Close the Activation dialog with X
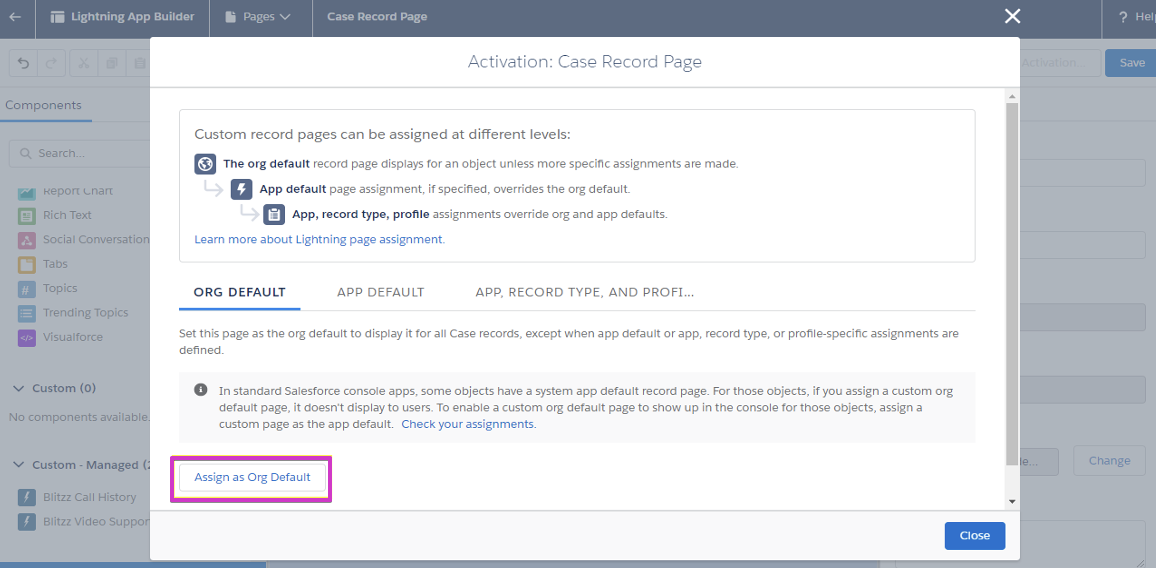The width and height of the screenshot is (1156, 568). 1012,16
